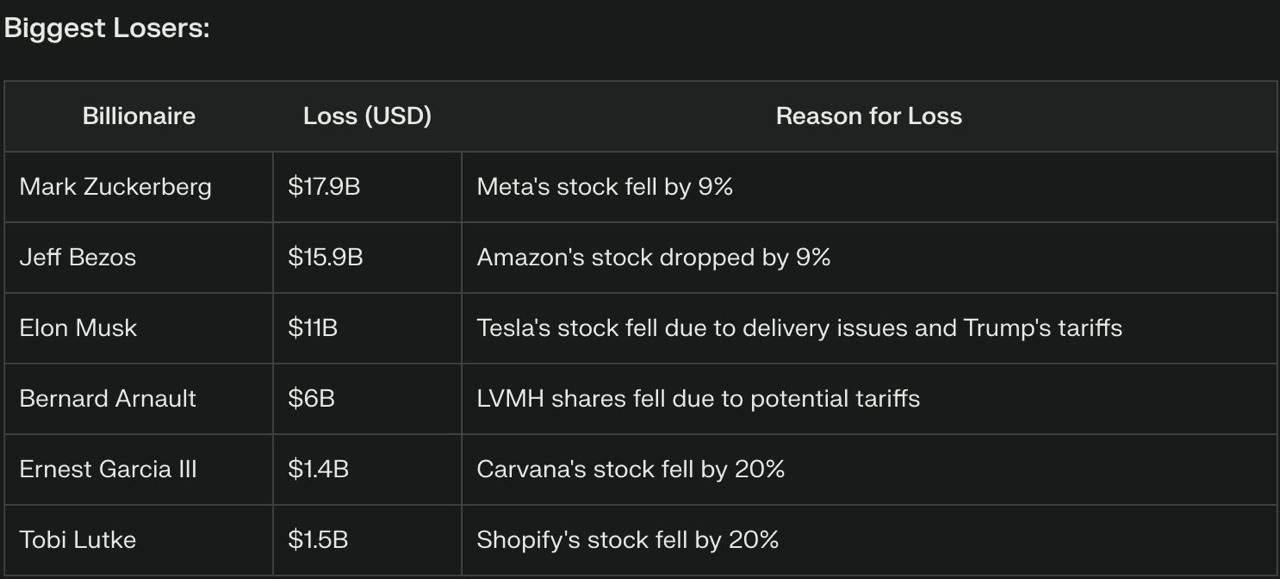Click the $6B loss value

pos(311,398)
